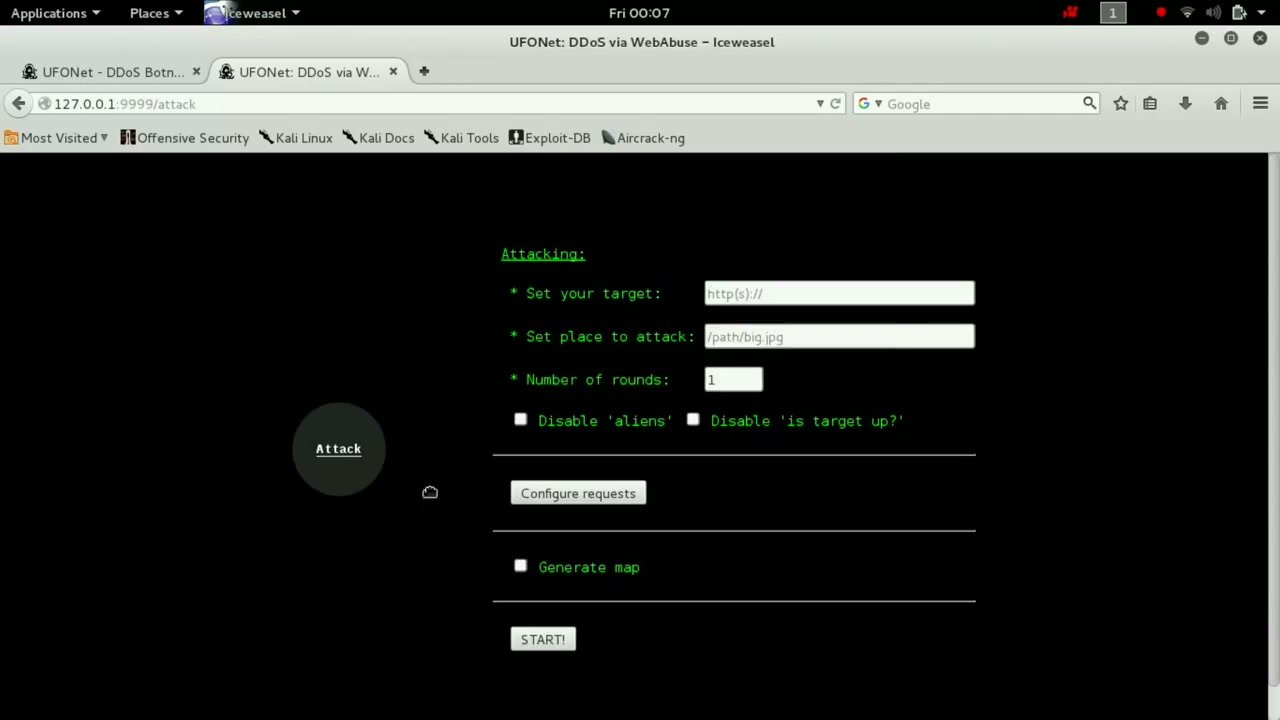Open the Exploit-DB bookmark
This screenshot has height=720, width=1280.
point(550,138)
